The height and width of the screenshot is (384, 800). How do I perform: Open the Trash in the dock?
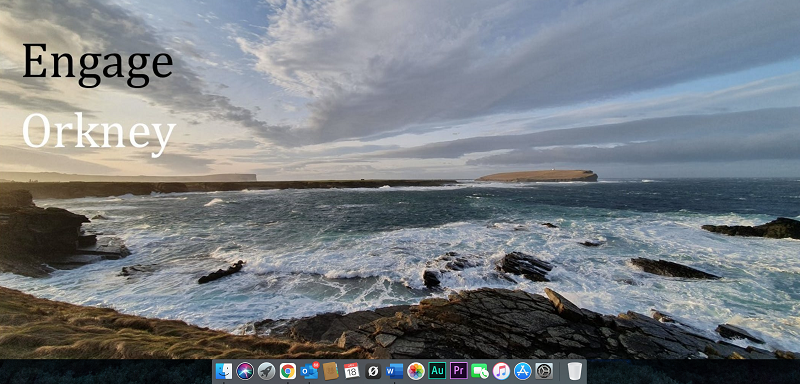tap(574, 371)
